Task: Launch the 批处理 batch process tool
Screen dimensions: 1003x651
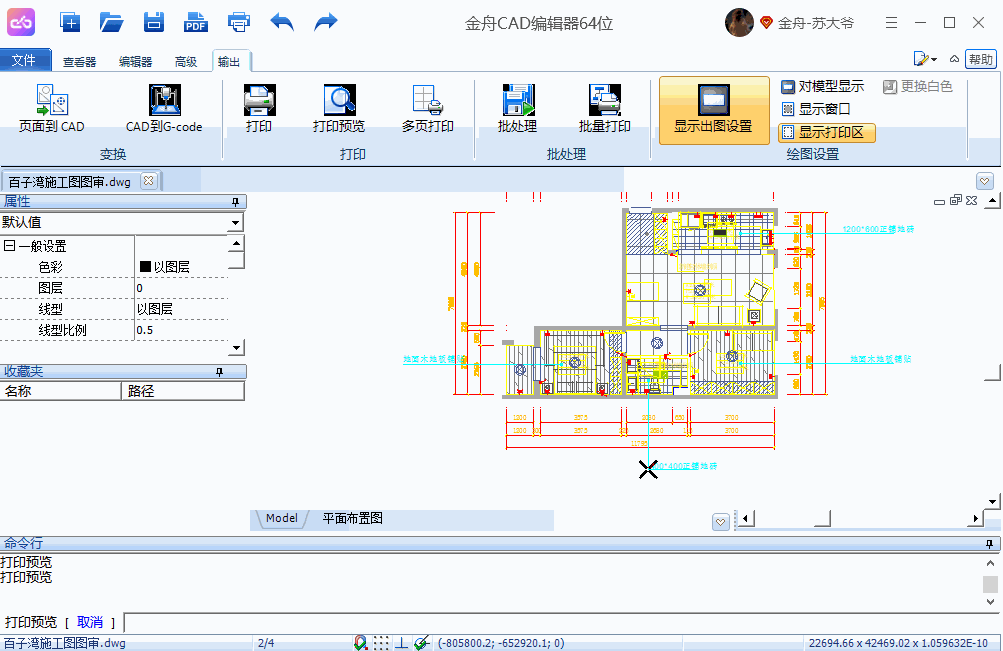Action: tap(517, 100)
